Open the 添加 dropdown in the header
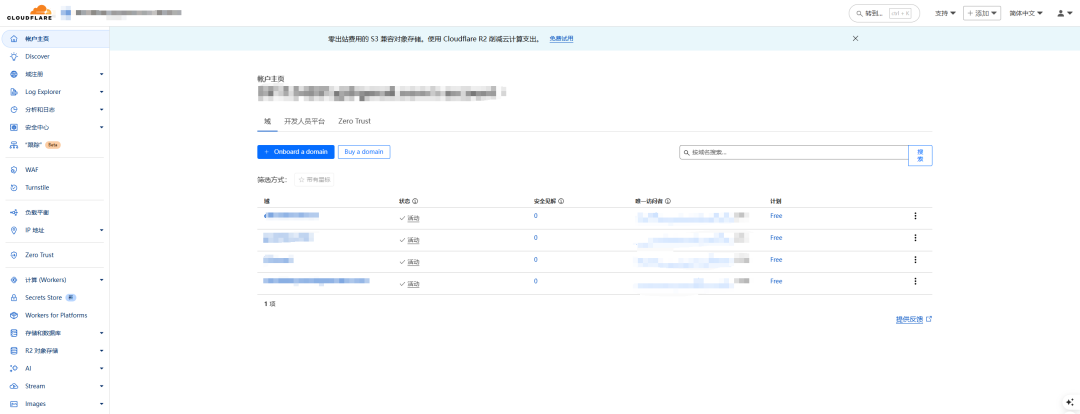Image resolution: width=1080 pixels, height=414 pixels. pyautogui.click(x=981, y=14)
